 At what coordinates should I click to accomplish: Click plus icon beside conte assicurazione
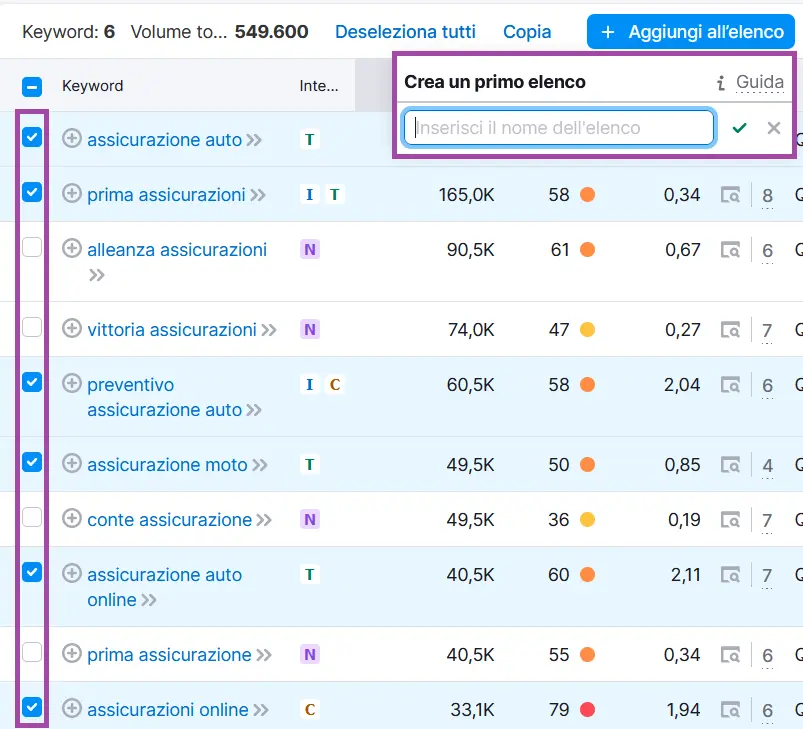pos(72,519)
